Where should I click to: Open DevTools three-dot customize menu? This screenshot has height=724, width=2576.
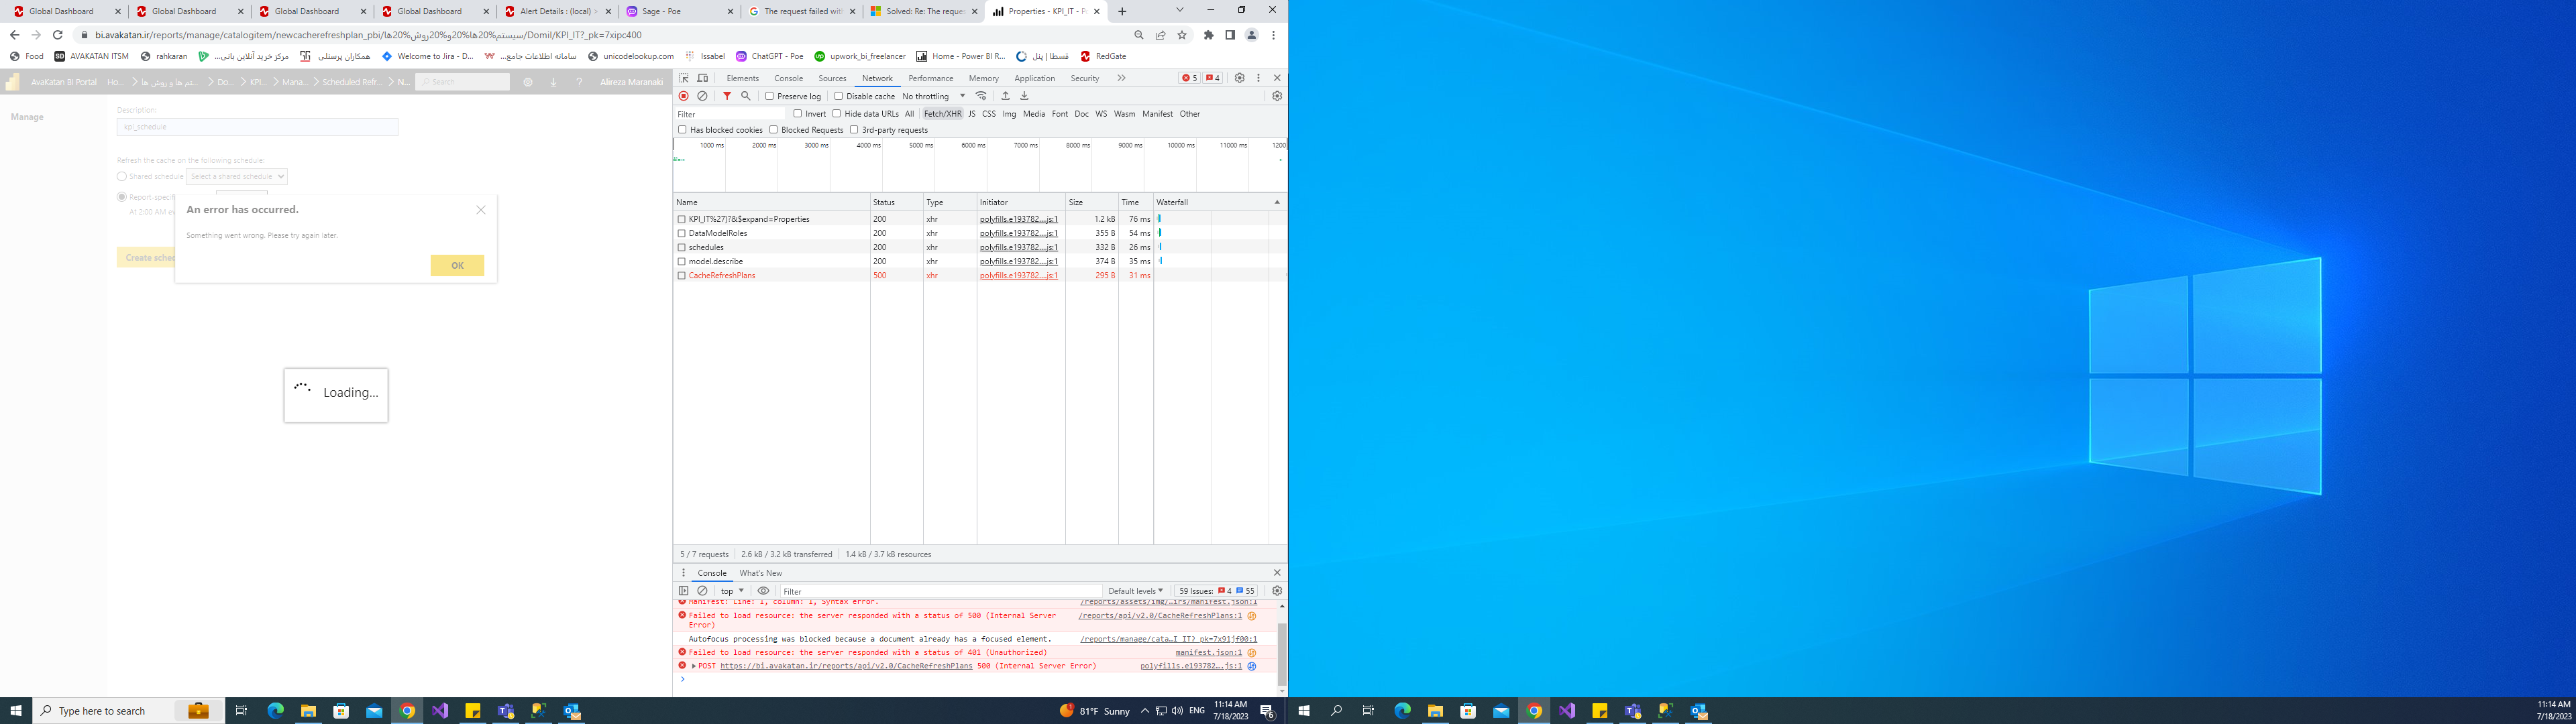(1259, 78)
